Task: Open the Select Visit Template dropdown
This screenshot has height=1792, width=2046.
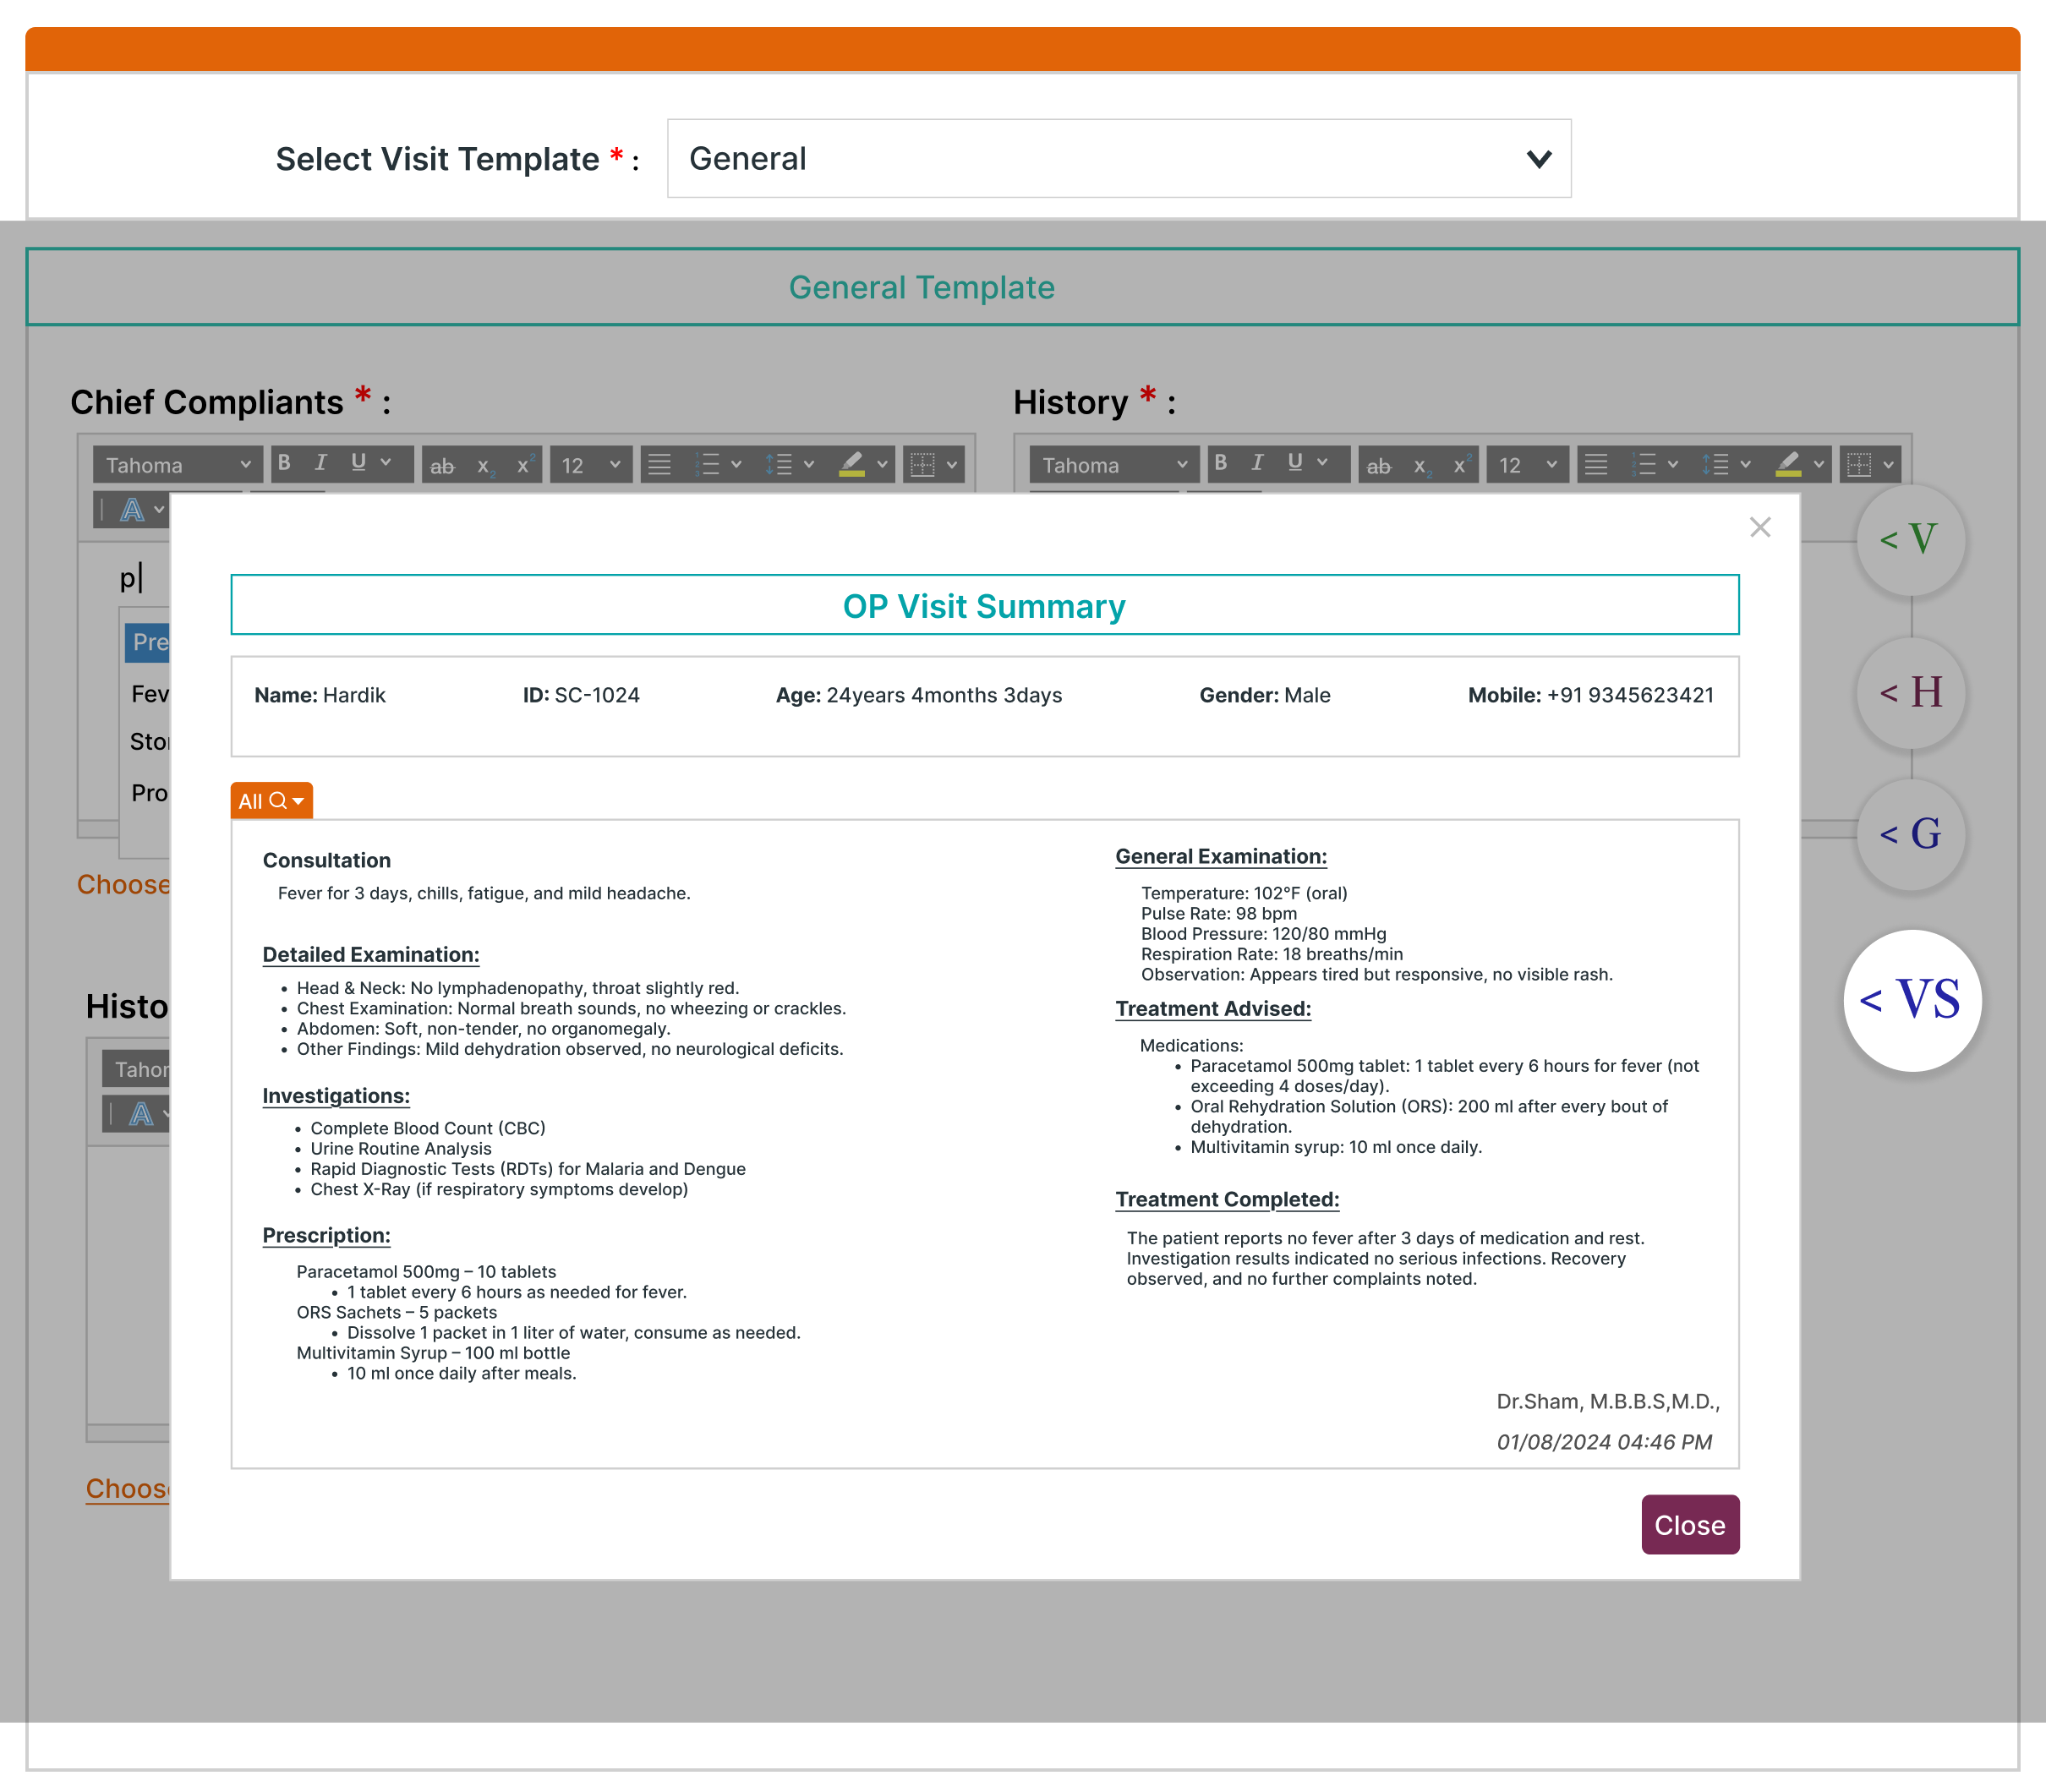Action: [1118, 158]
